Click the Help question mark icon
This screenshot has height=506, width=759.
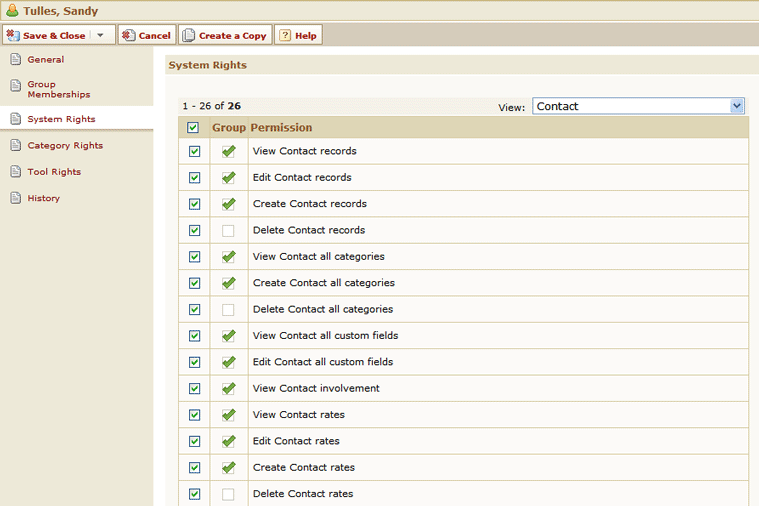[x=285, y=35]
